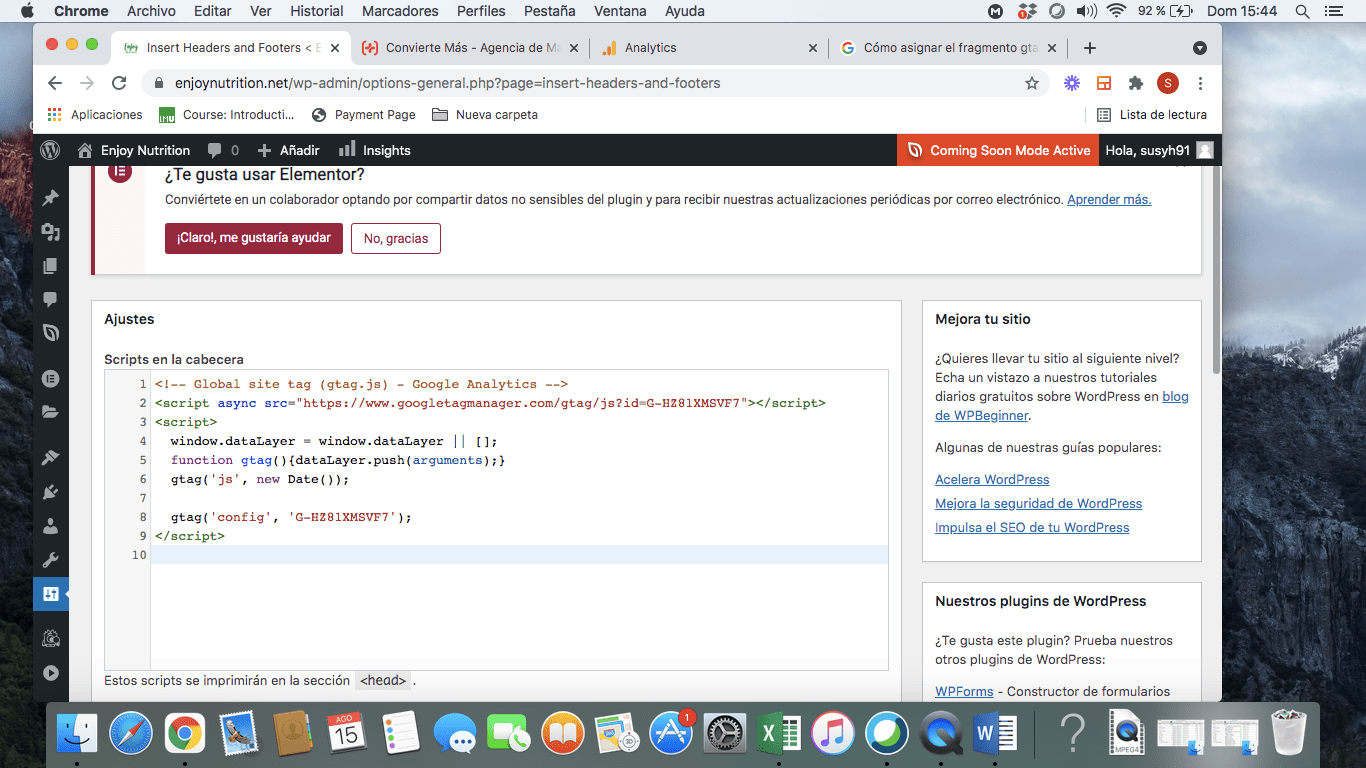The height and width of the screenshot is (768, 1366).
Task: Open Templates folder icon in sidebar
Action: click(50, 412)
